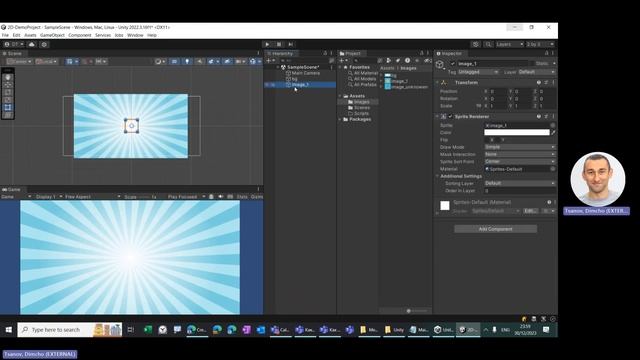
Task: Click the Pause button in Unity toolbar
Action: [x=279, y=44]
